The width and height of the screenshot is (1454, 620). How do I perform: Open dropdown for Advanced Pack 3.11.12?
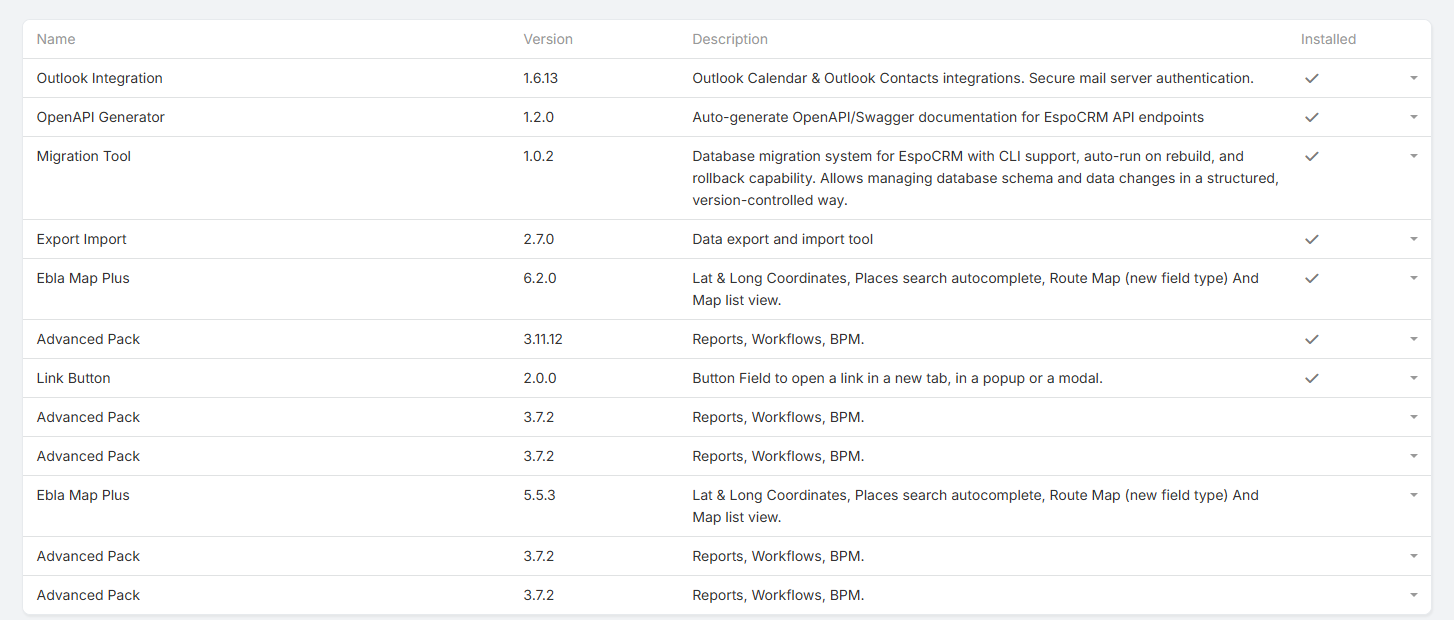(x=1413, y=339)
